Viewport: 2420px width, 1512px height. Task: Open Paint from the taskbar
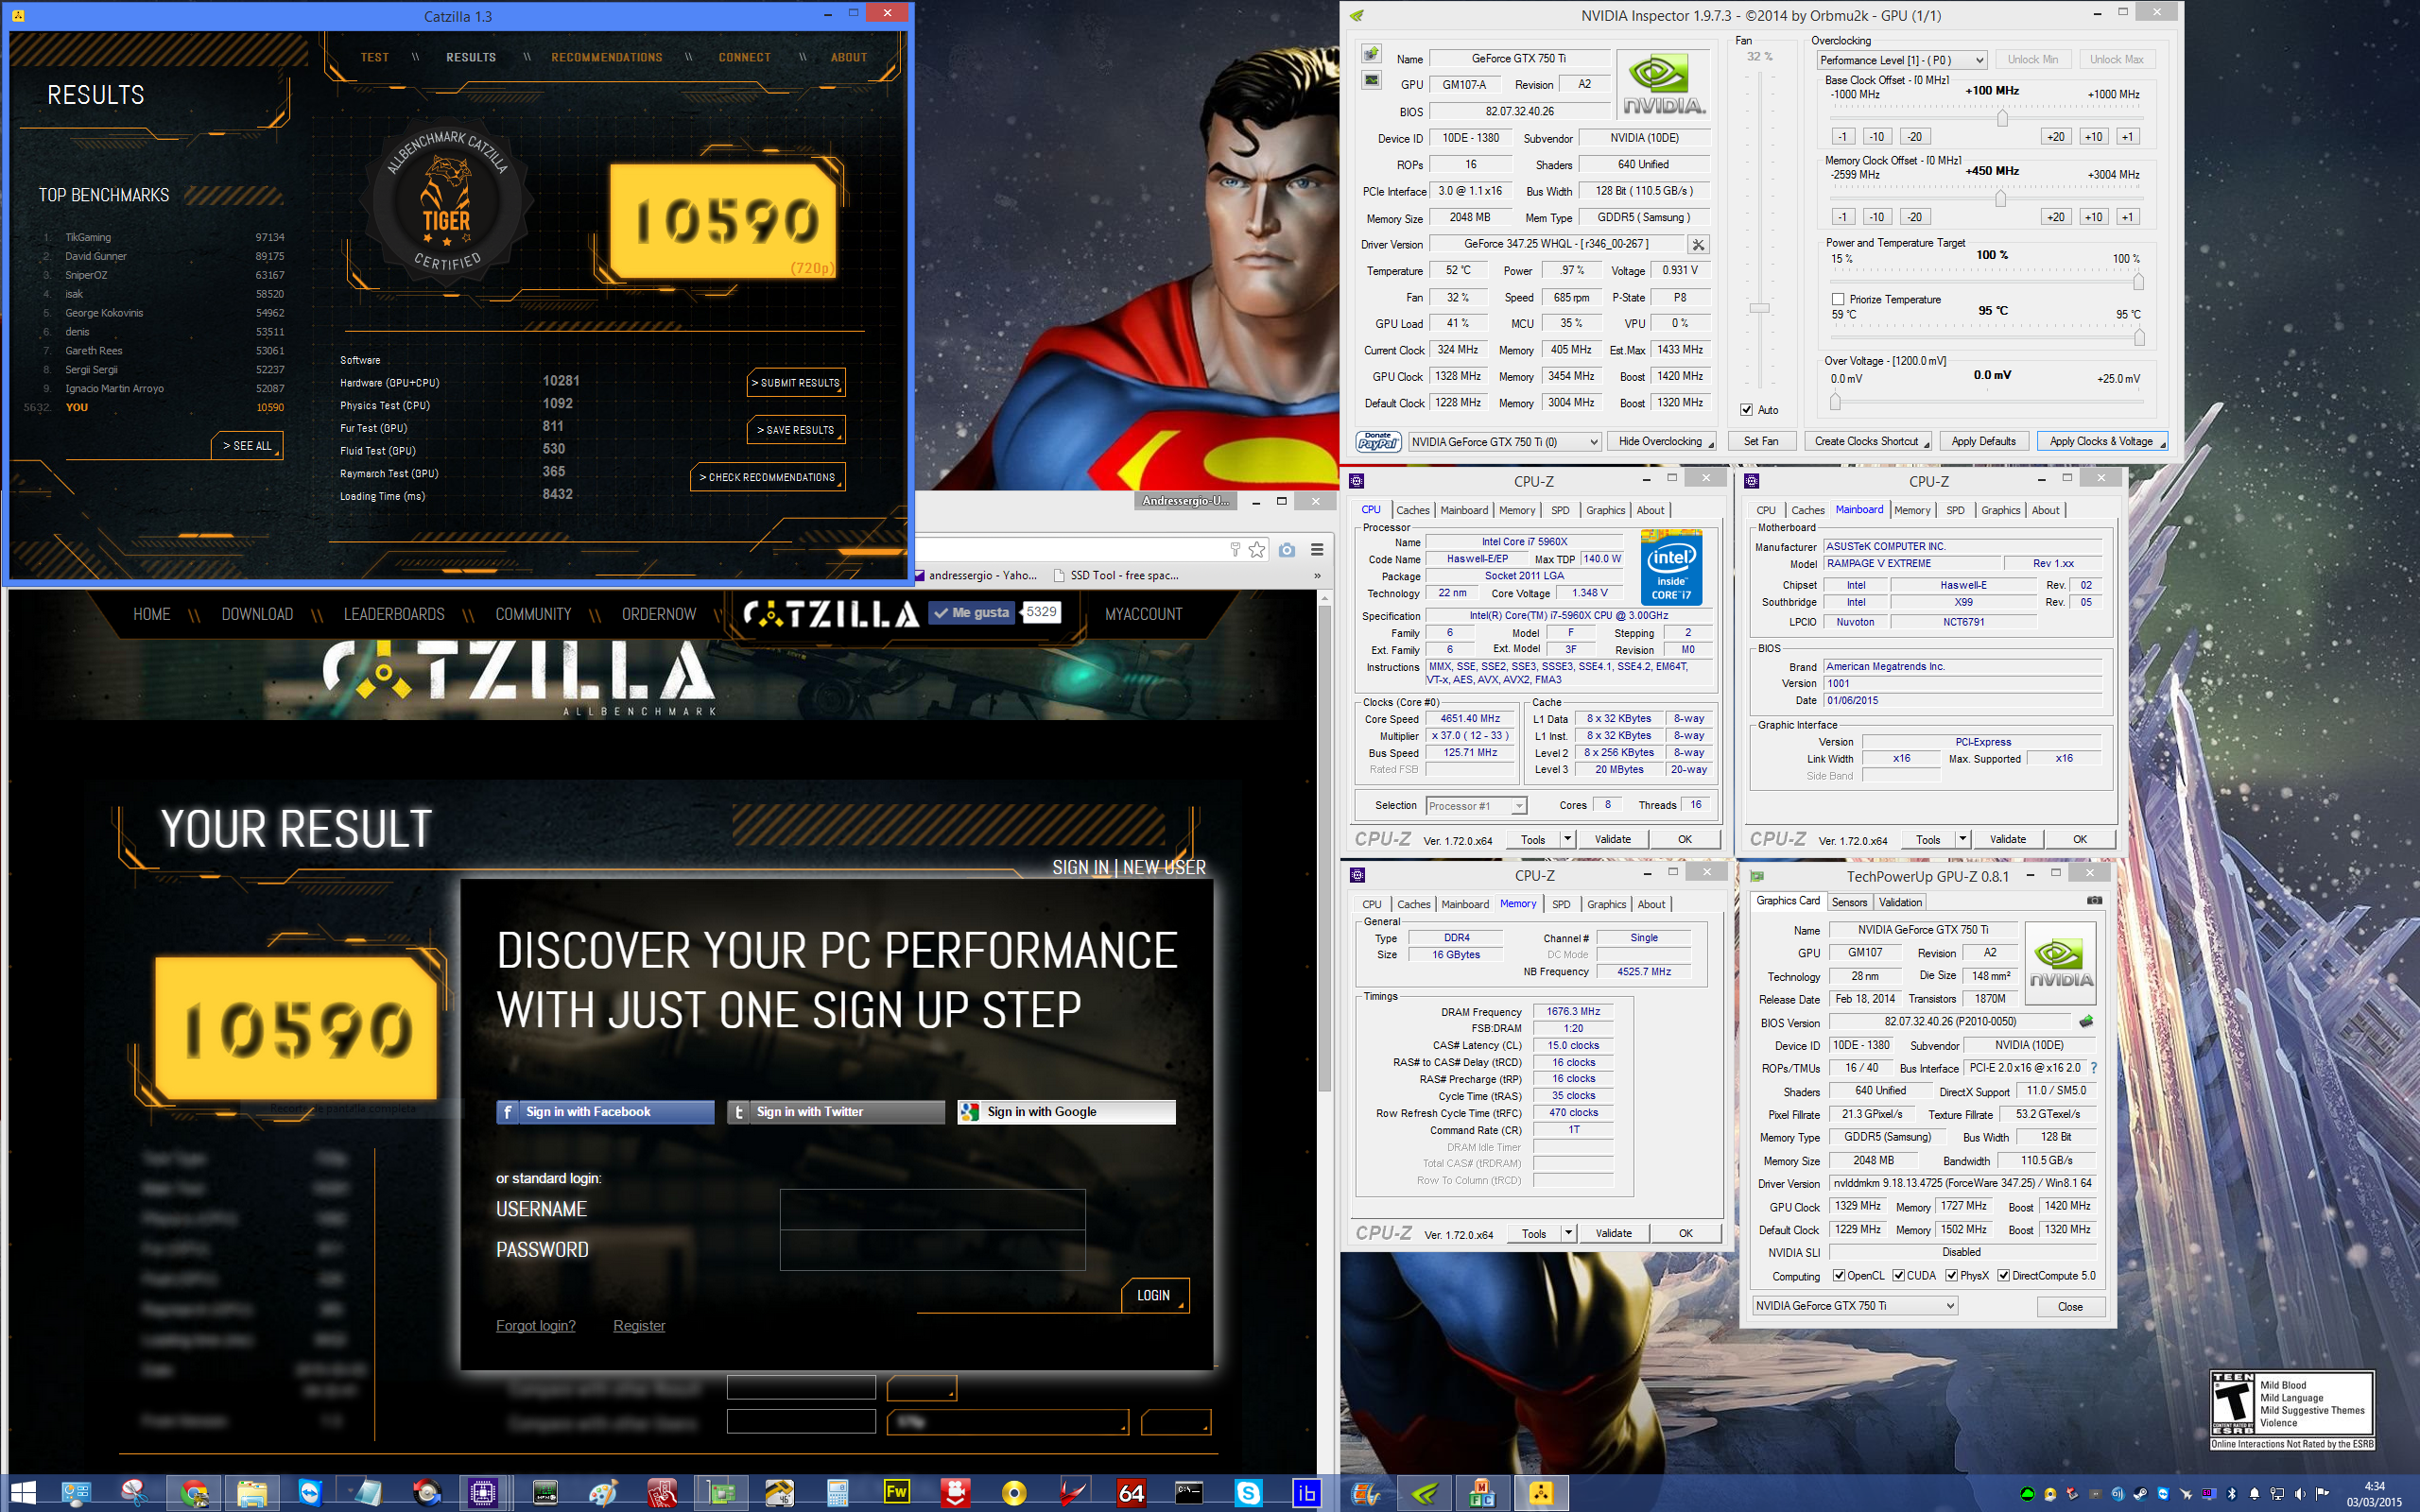pos(603,1493)
